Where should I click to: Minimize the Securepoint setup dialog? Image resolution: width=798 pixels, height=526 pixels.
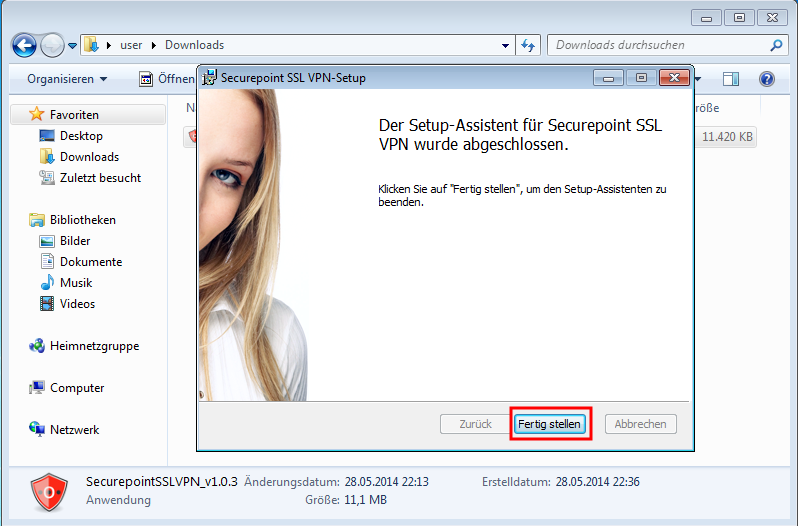[x=608, y=78]
